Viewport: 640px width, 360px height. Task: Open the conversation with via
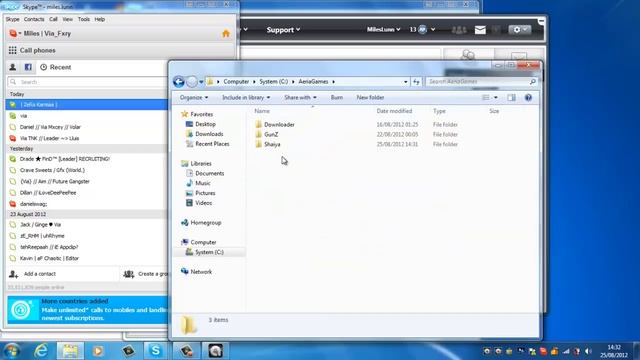(87, 116)
